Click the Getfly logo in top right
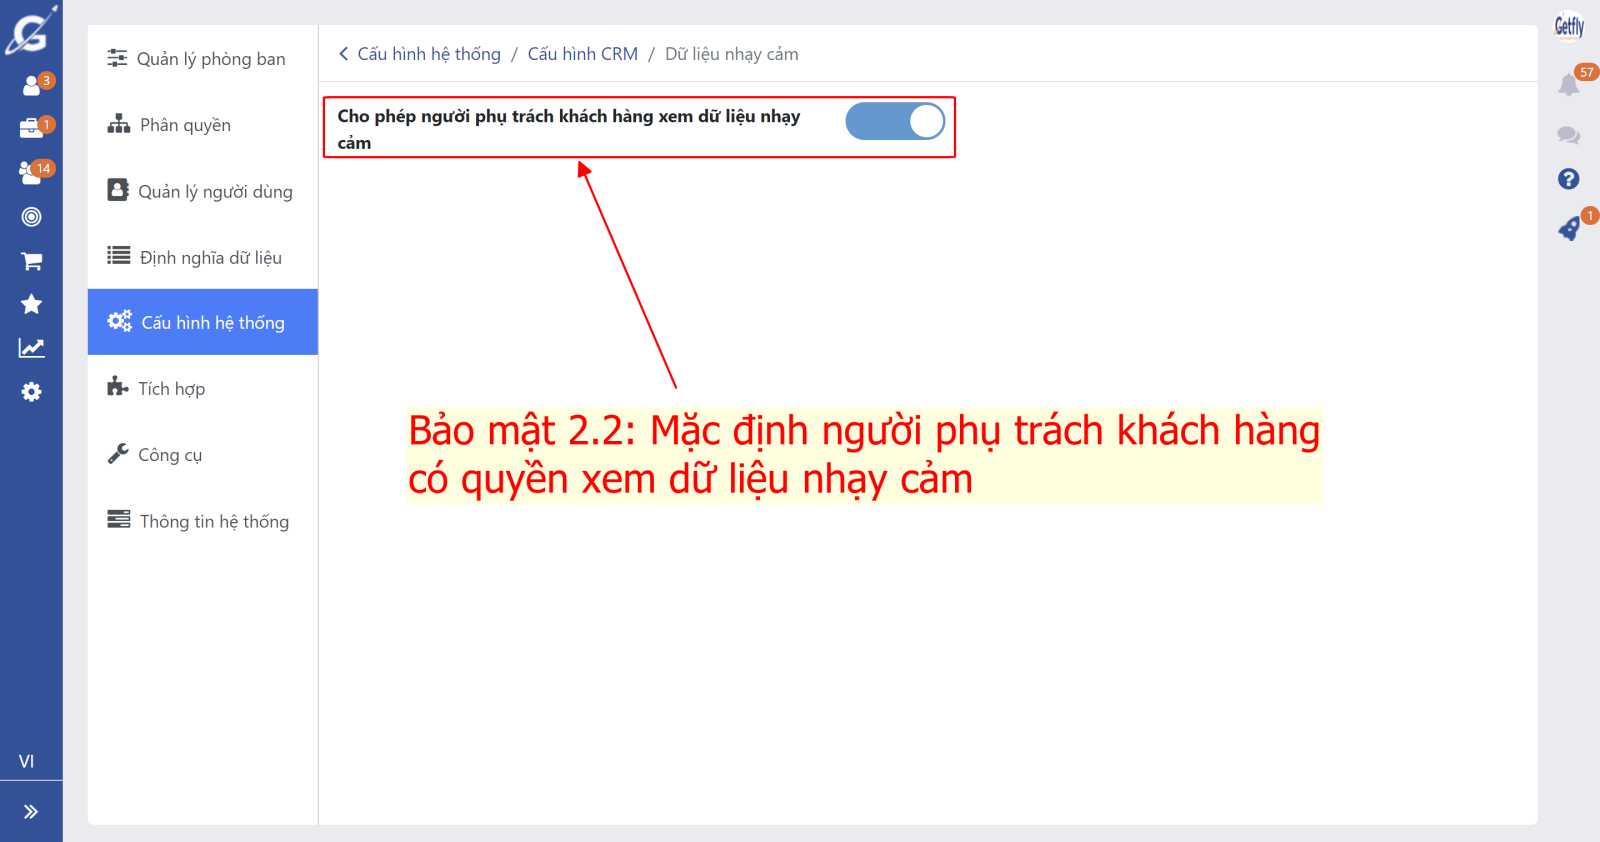The image size is (1600, 842). coord(1568,26)
